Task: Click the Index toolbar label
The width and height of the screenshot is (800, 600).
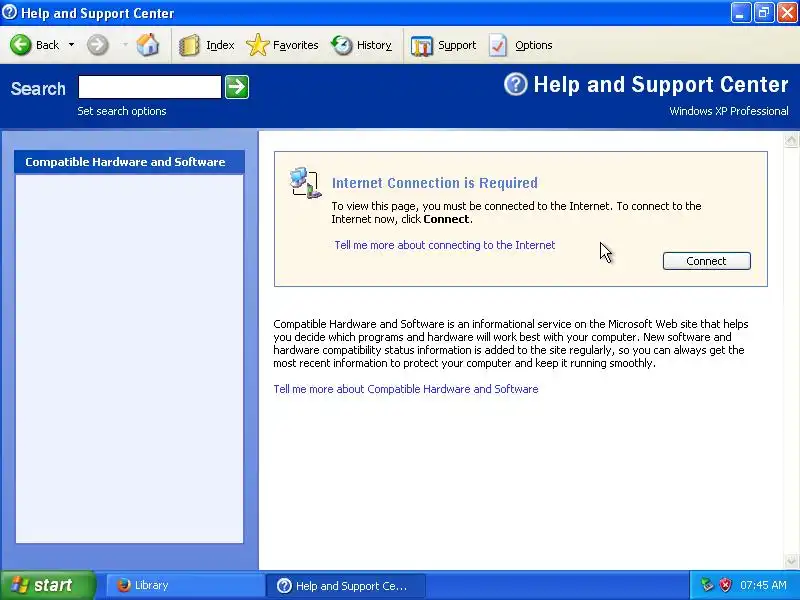Action: (x=220, y=45)
